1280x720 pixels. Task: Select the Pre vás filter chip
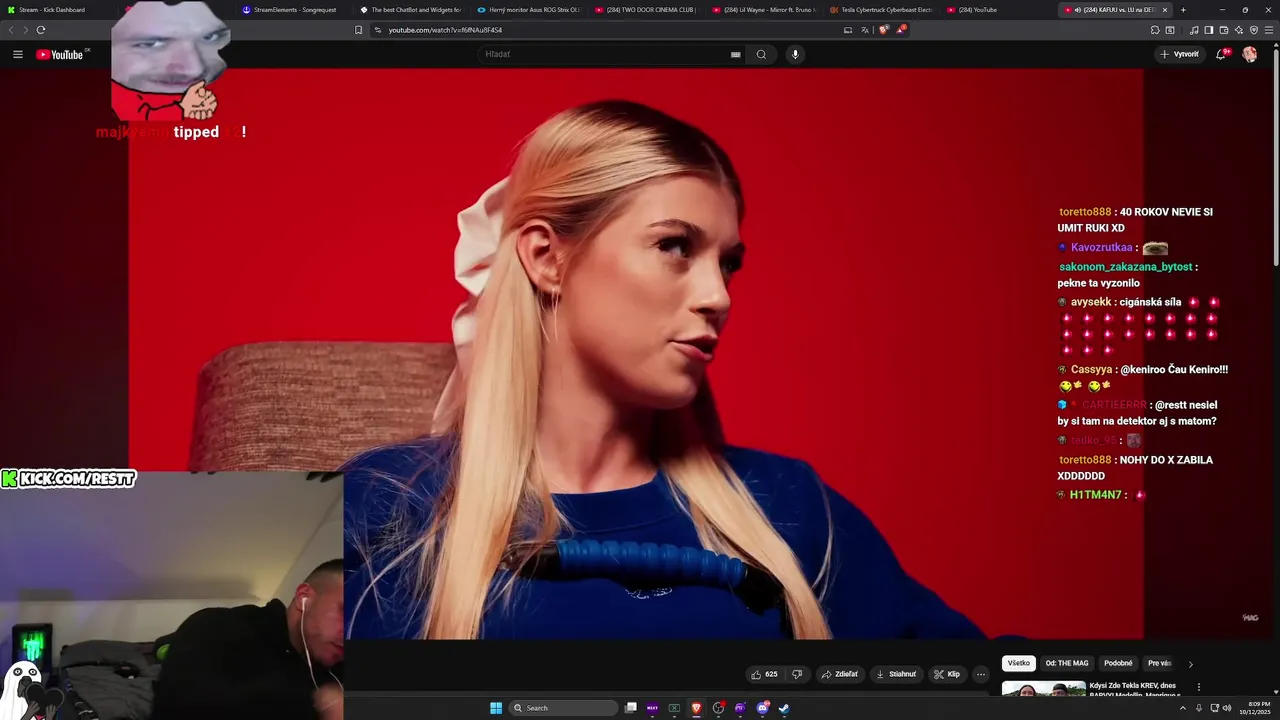(1160, 663)
